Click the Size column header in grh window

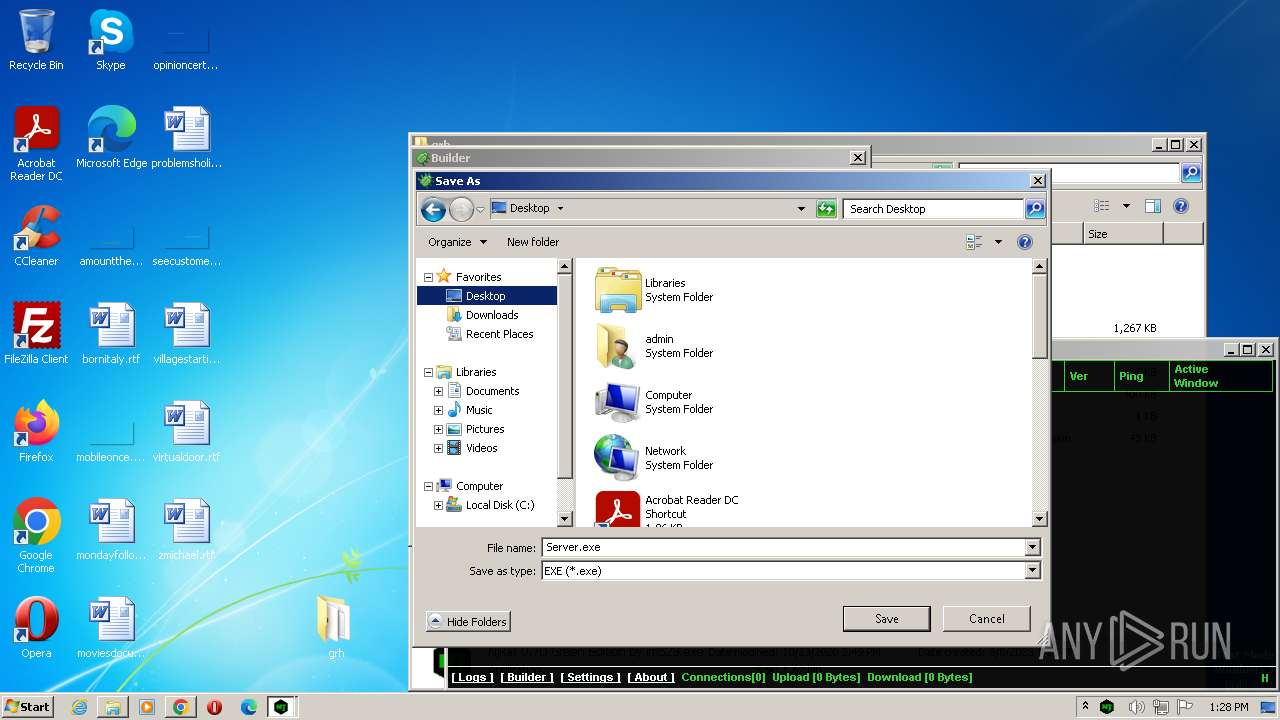(1122, 234)
